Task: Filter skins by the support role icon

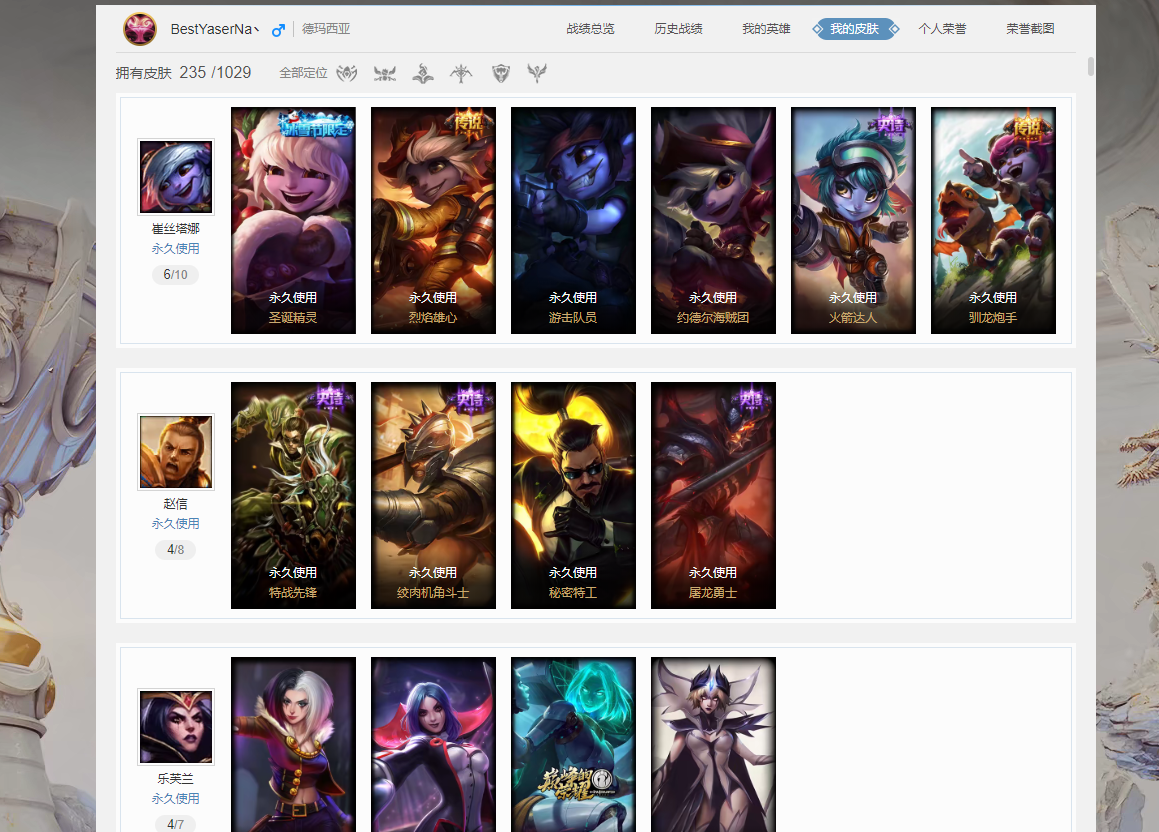Action: point(537,73)
